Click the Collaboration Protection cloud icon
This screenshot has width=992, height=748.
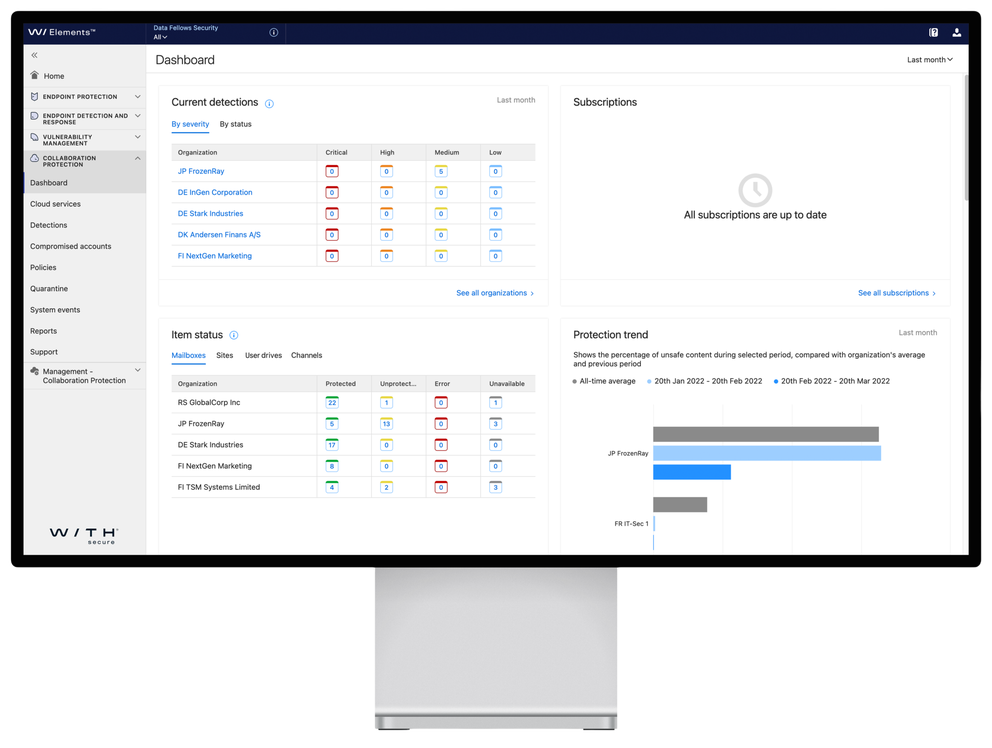point(34,160)
